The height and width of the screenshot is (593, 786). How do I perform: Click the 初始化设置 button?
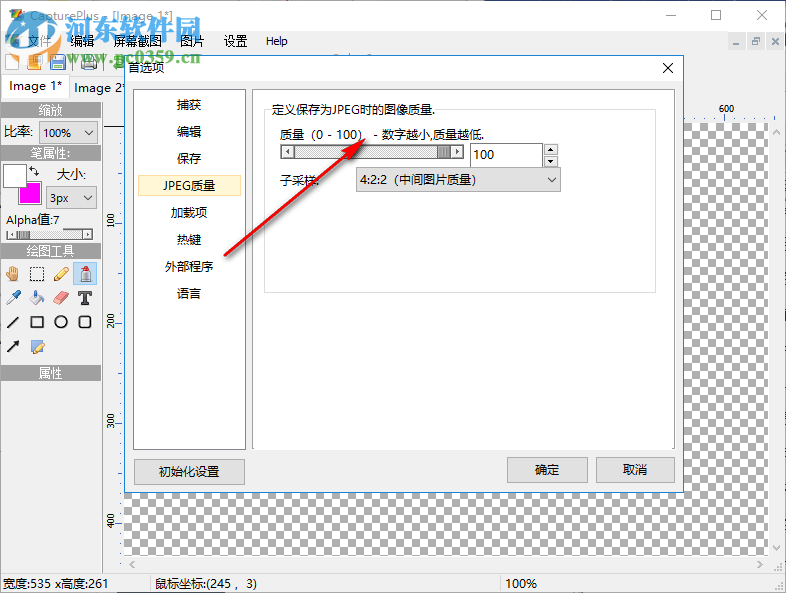[x=189, y=472]
